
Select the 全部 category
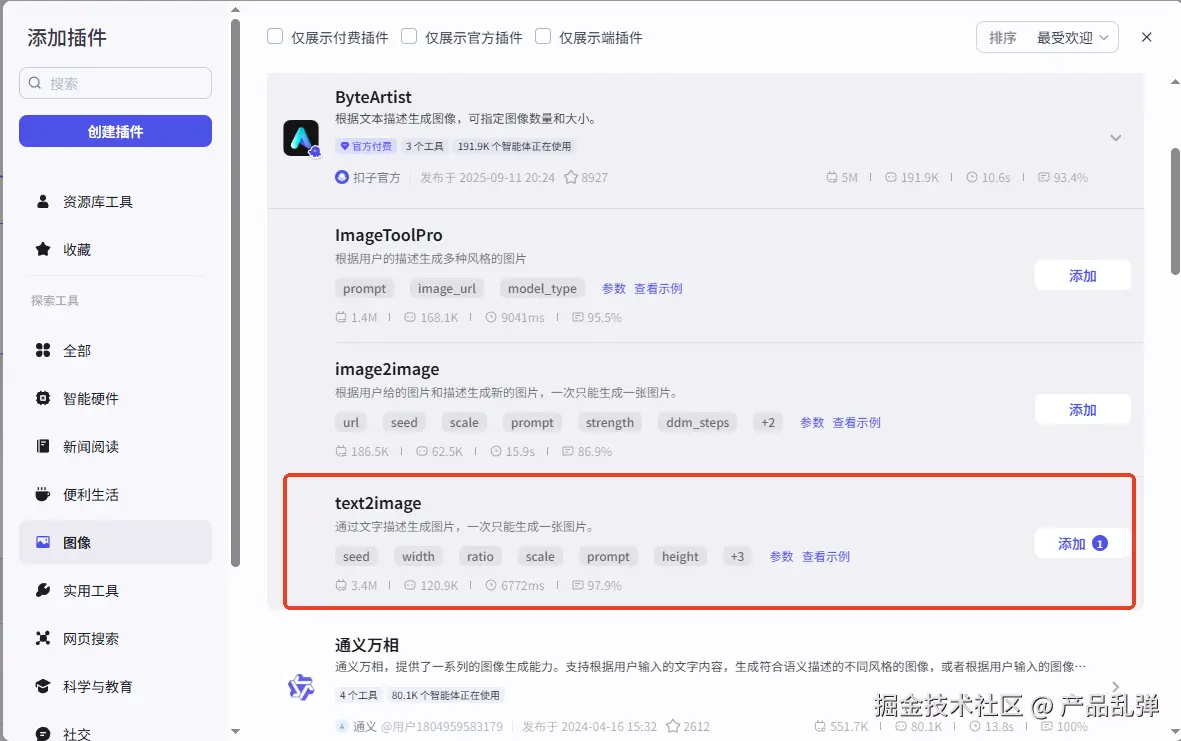[115, 350]
